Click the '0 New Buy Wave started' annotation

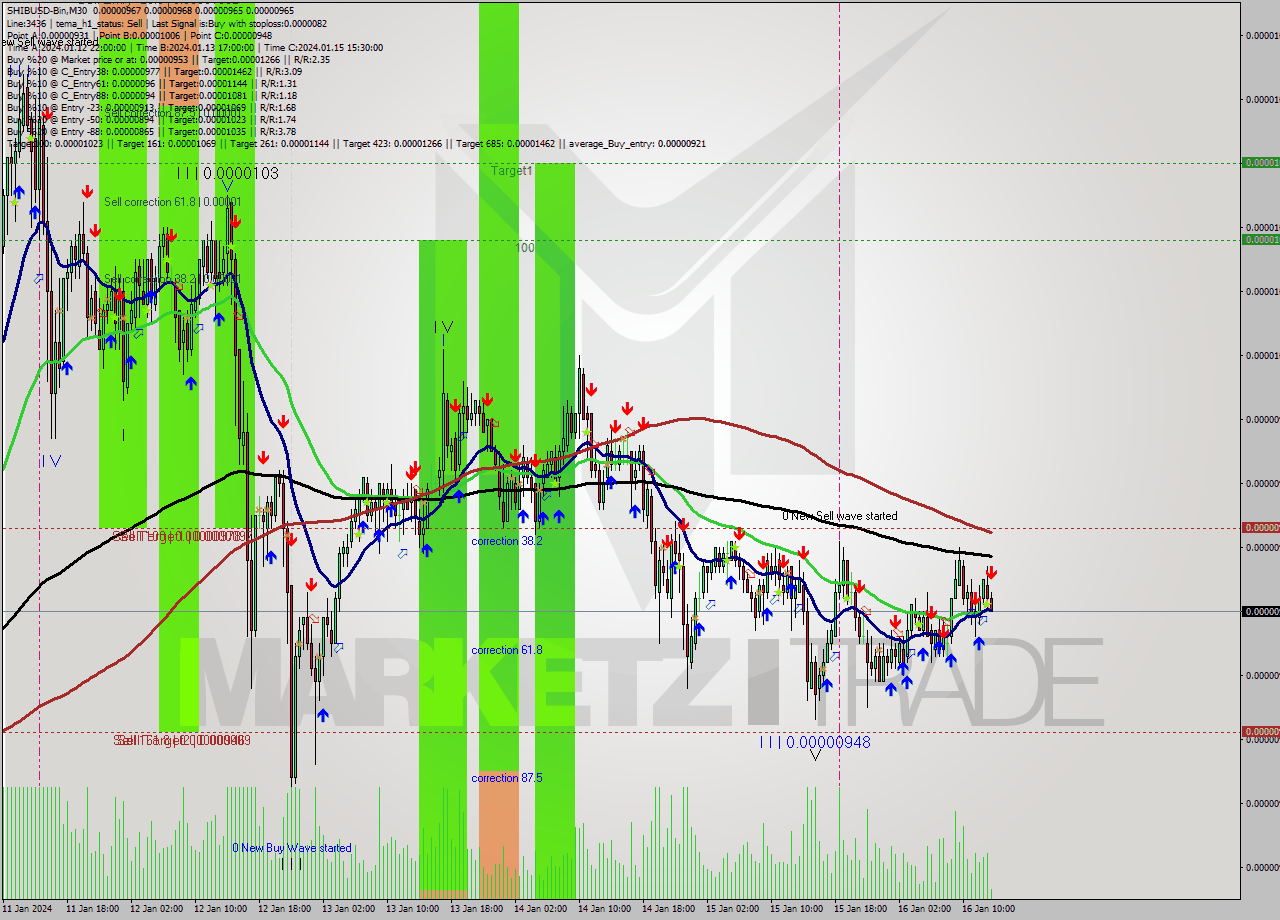click(292, 848)
